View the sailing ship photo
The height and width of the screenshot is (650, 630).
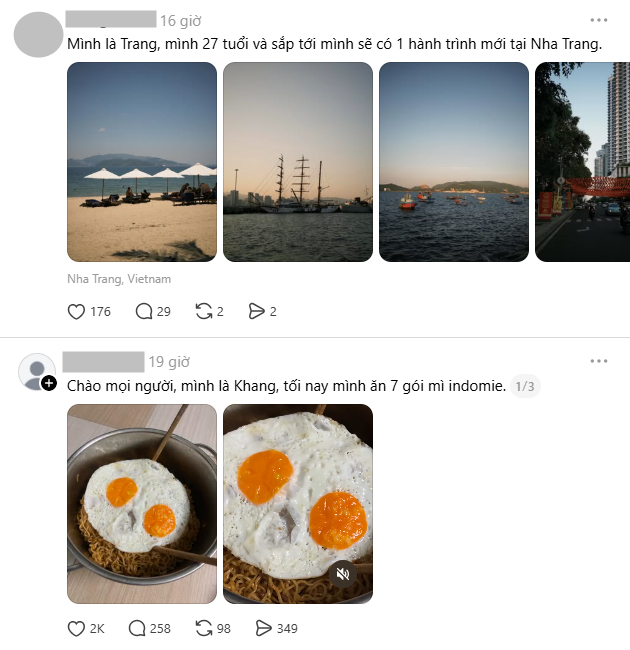coord(298,162)
